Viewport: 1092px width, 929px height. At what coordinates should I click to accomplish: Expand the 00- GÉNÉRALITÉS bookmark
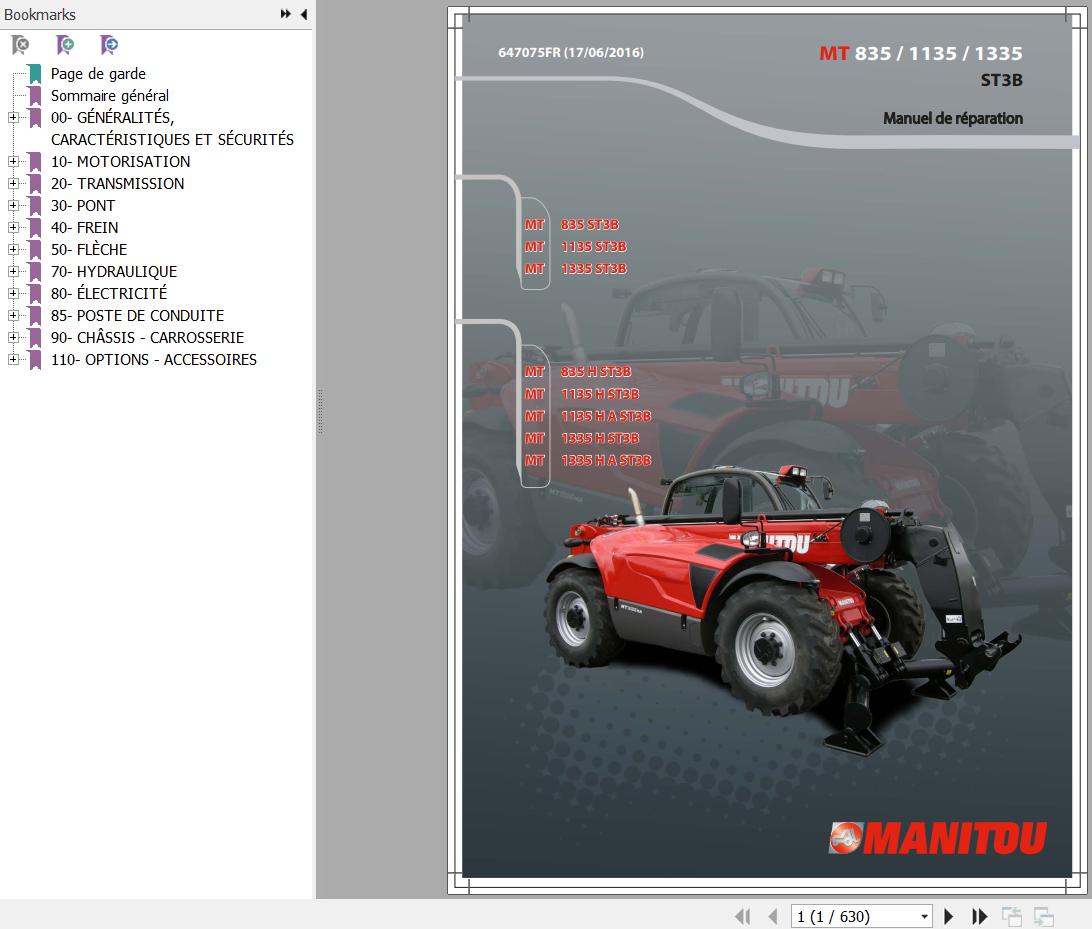(13, 118)
